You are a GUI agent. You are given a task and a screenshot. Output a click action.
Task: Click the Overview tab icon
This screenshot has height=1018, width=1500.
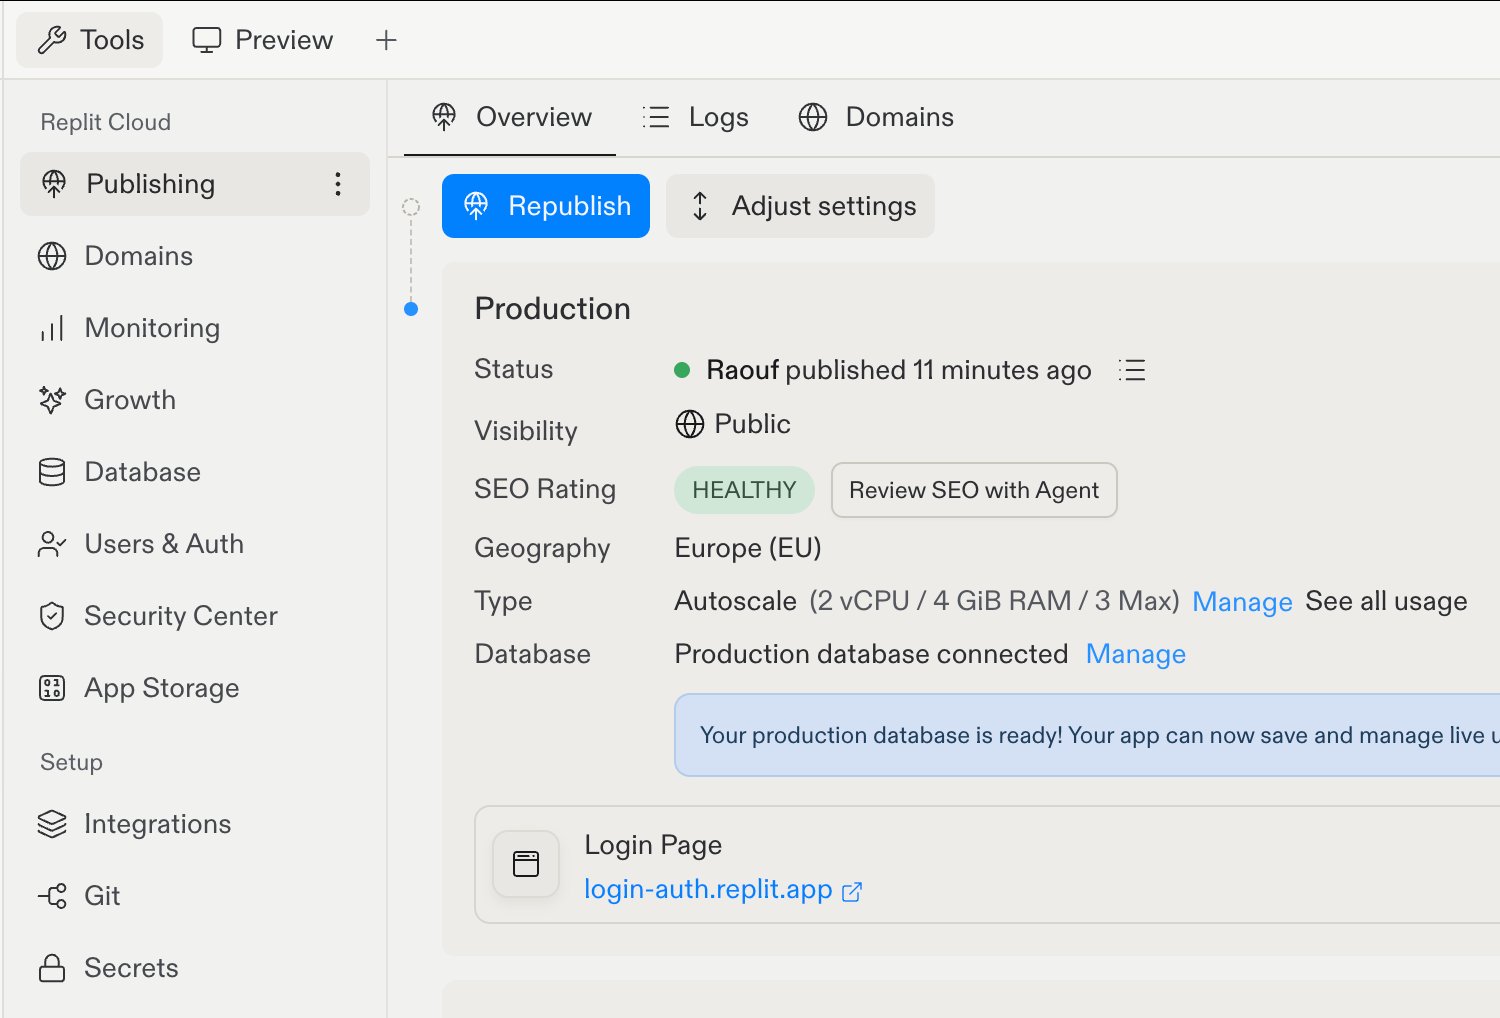(444, 117)
